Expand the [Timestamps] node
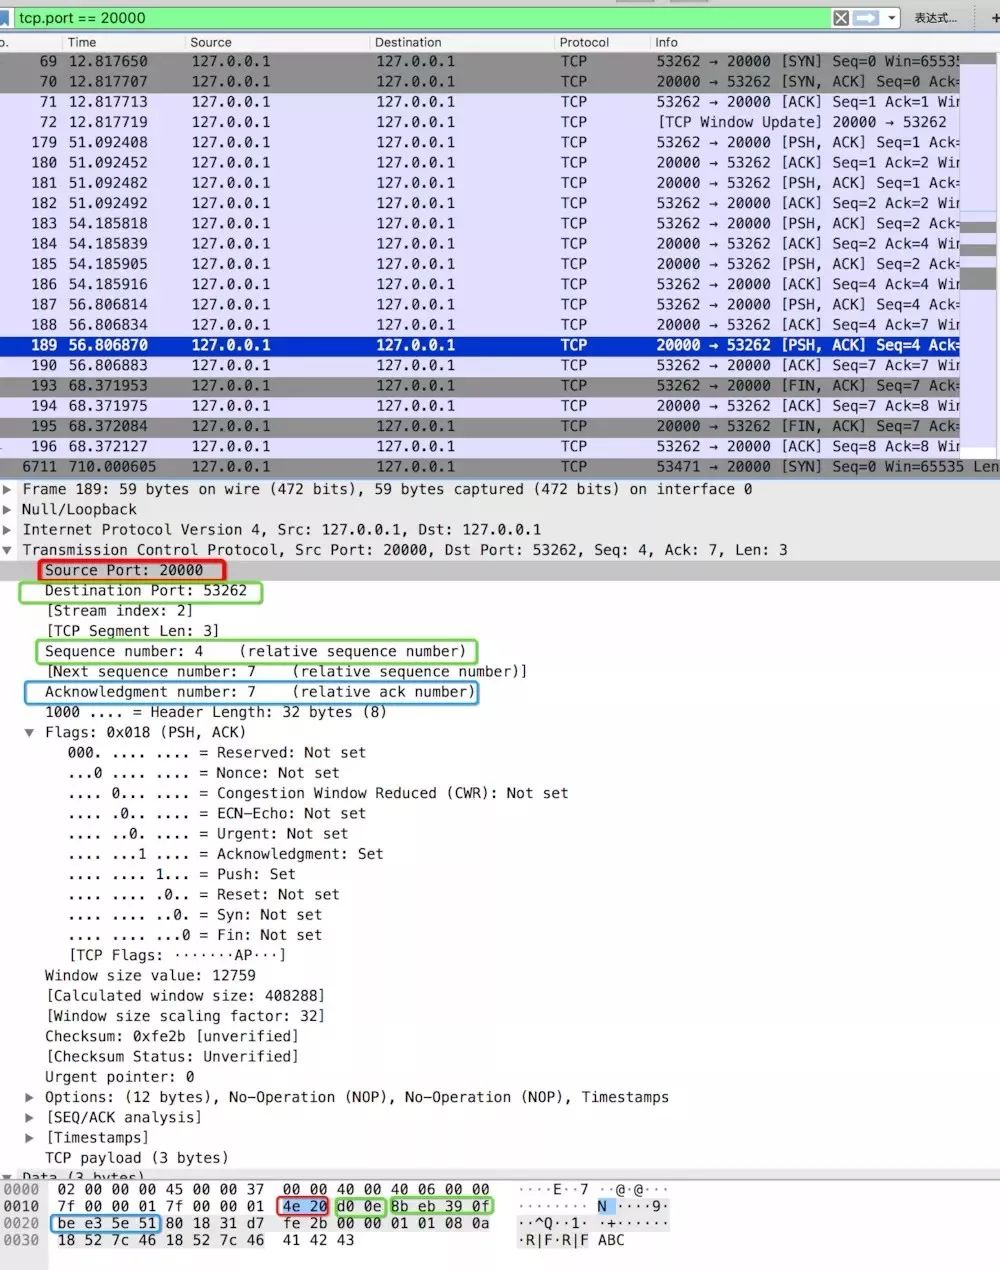Screen dimensions: 1000x1270 click(x=30, y=1137)
